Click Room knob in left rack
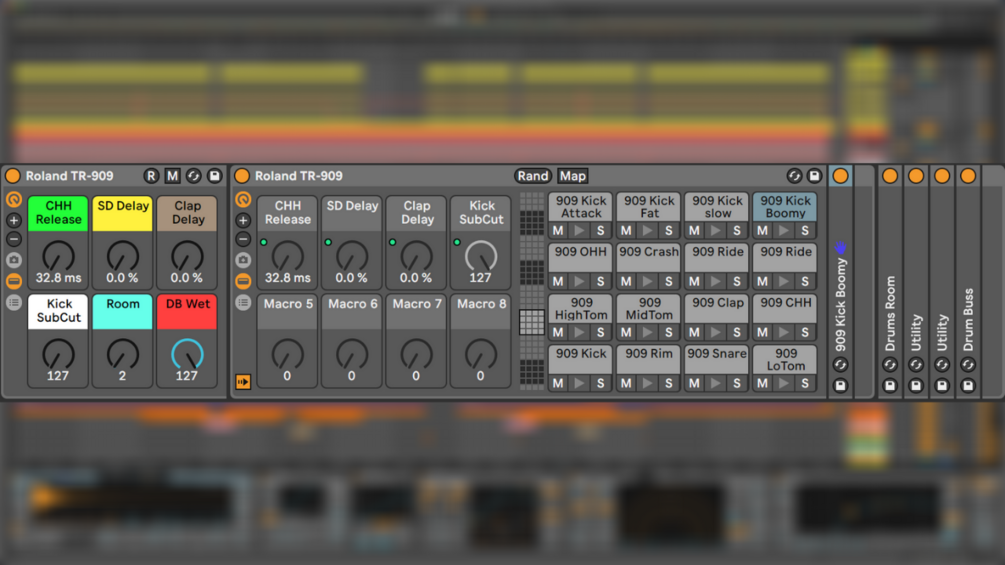The height and width of the screenshot is (565, 1005). tap(122, 354)
